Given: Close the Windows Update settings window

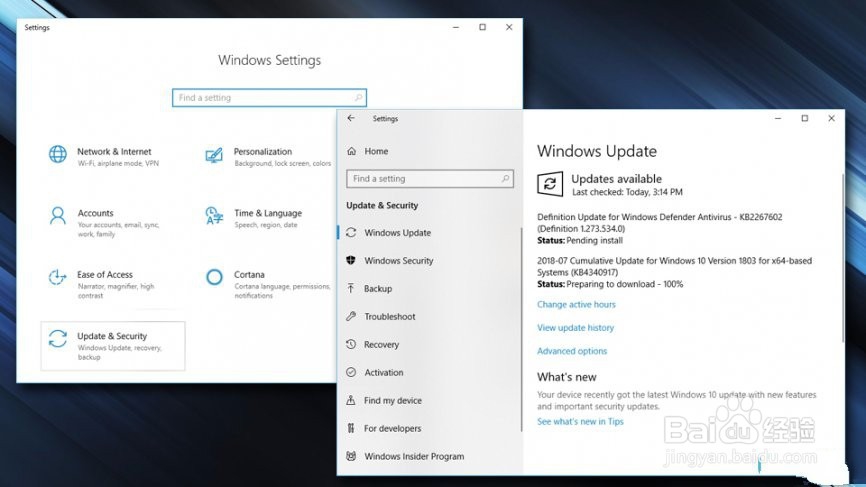Looking at the screenshot, I should pos(831,118).
